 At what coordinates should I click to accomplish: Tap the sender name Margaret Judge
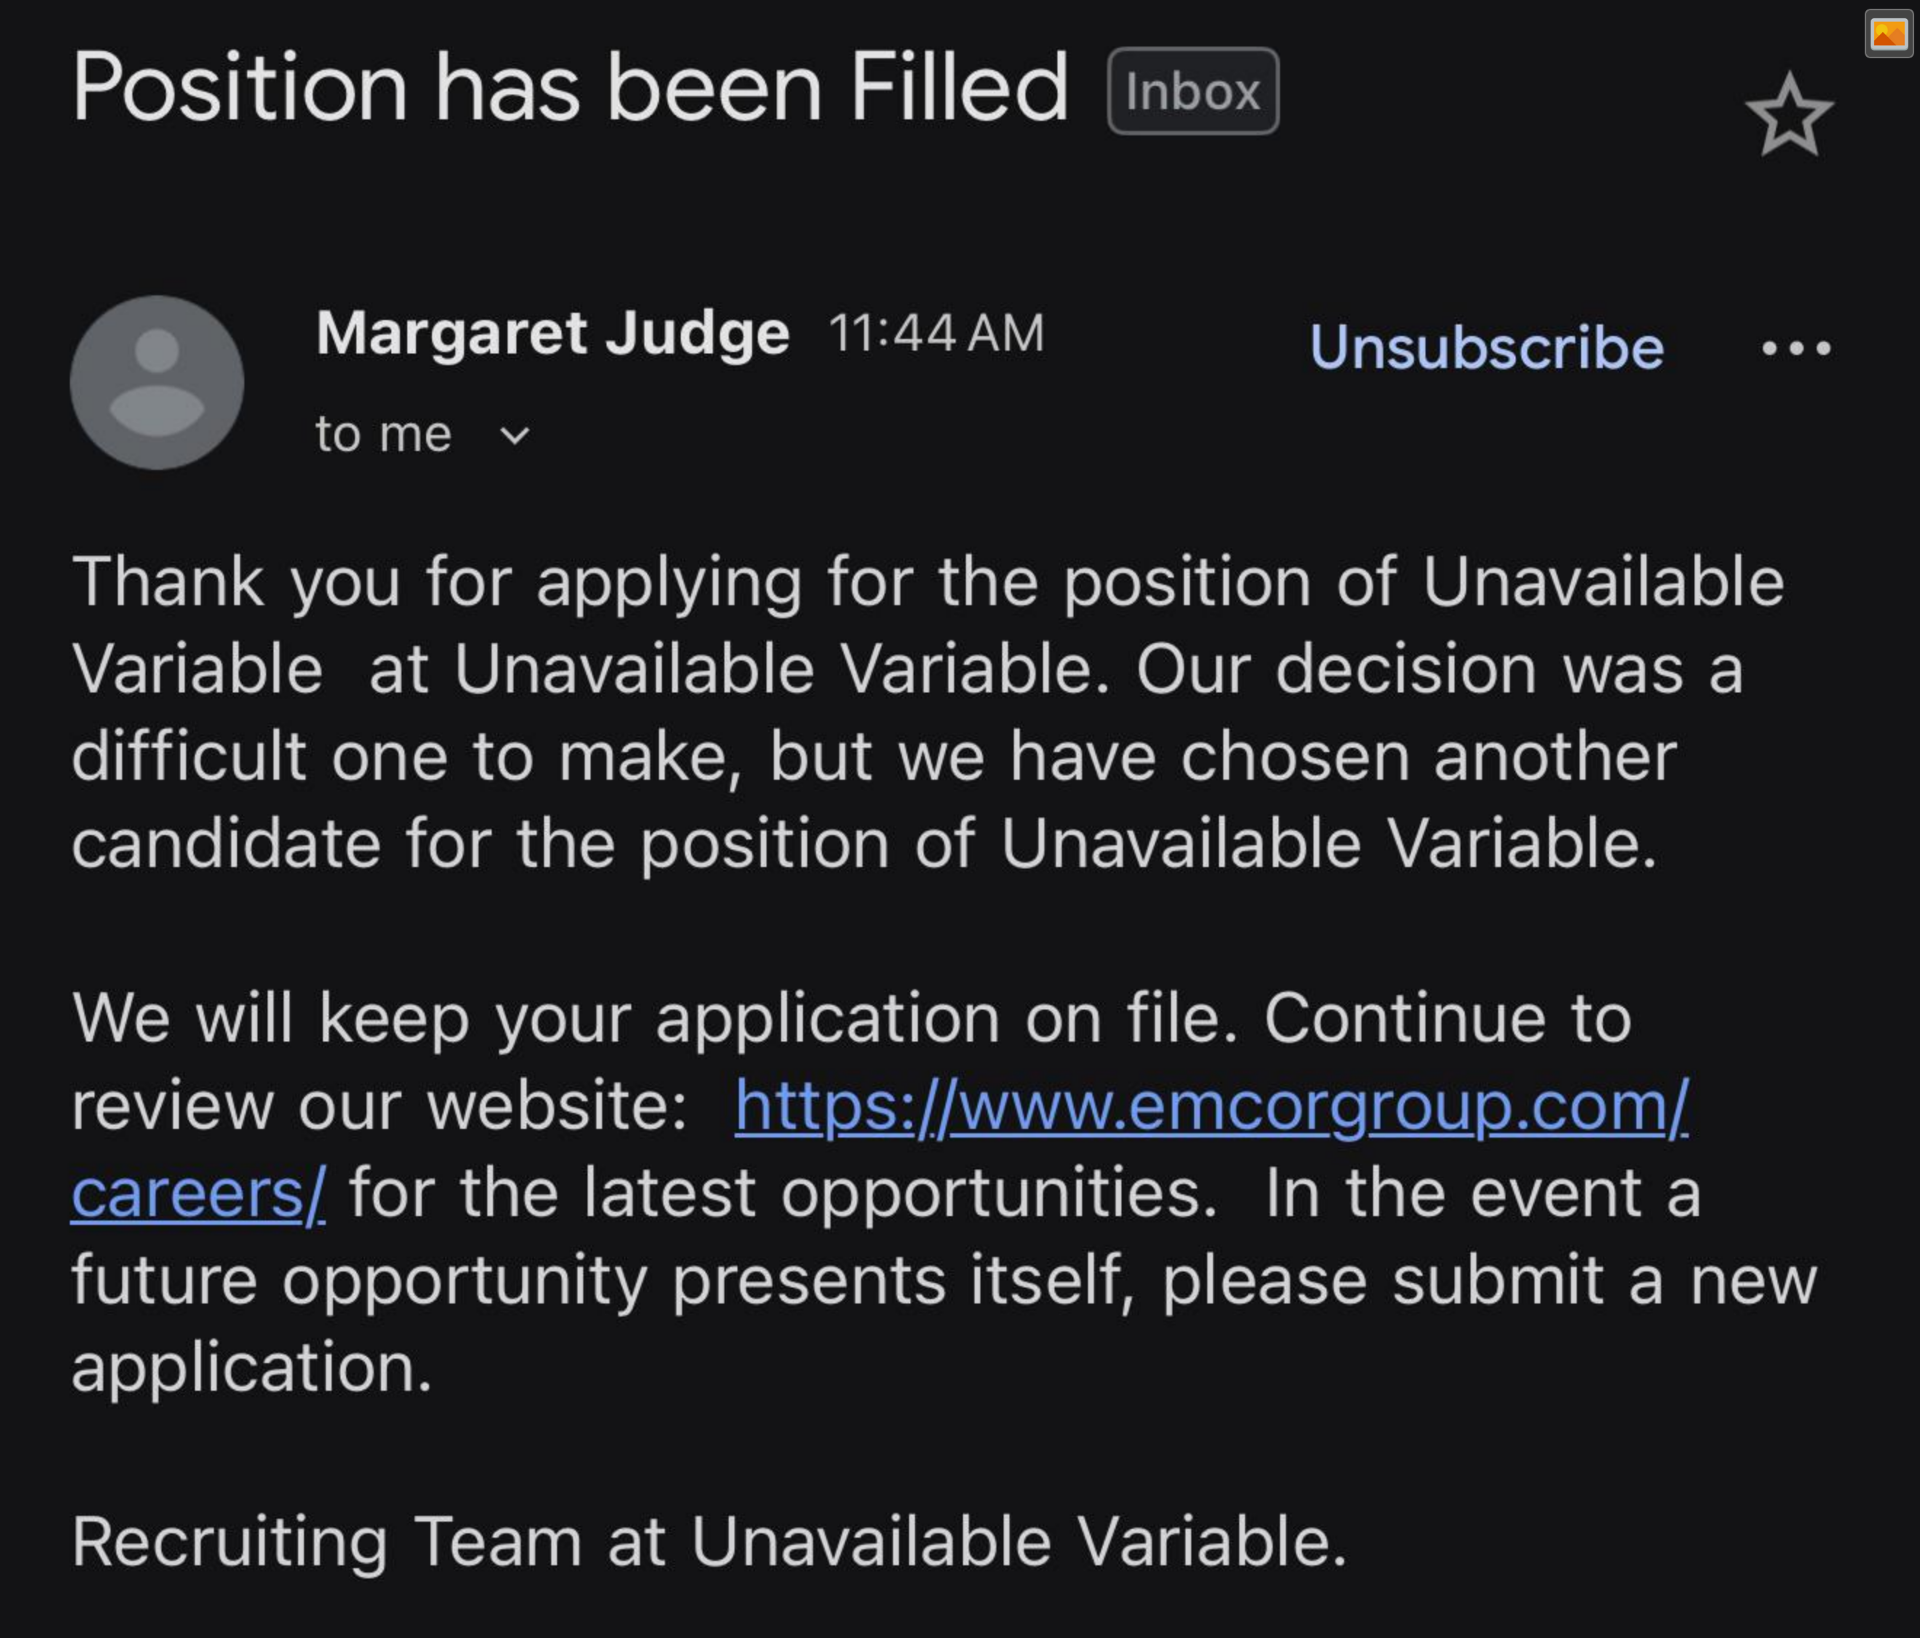coord(552,333)
